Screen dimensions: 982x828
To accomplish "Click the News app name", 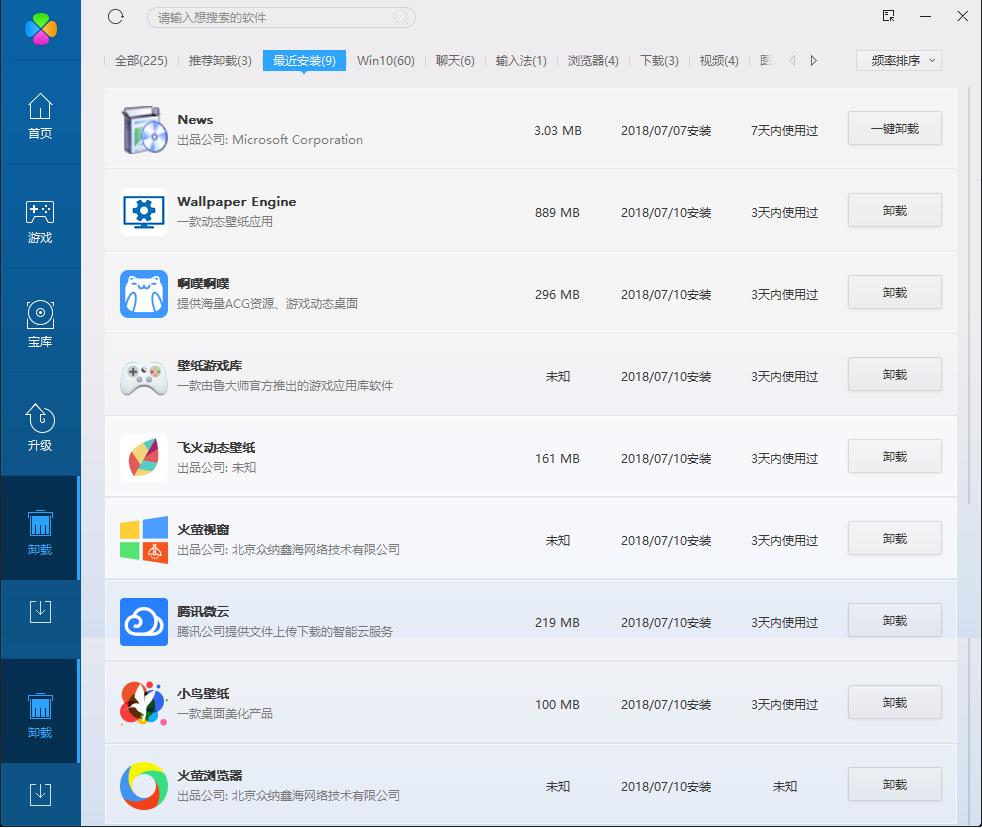I will (195, 120).
